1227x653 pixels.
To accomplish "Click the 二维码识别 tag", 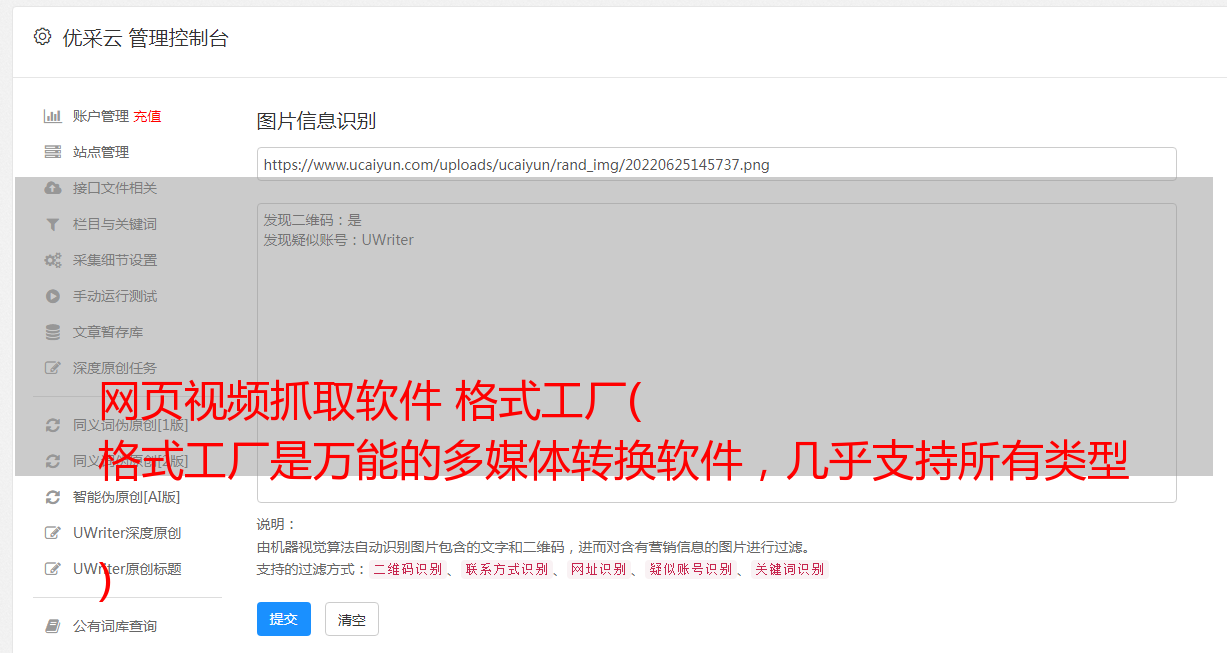I will pyautogui.click(x=407, y=569).
